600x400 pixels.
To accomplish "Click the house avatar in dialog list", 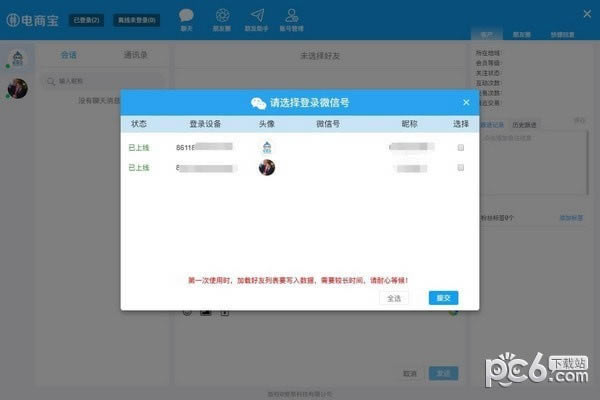I will pos(267,147).
